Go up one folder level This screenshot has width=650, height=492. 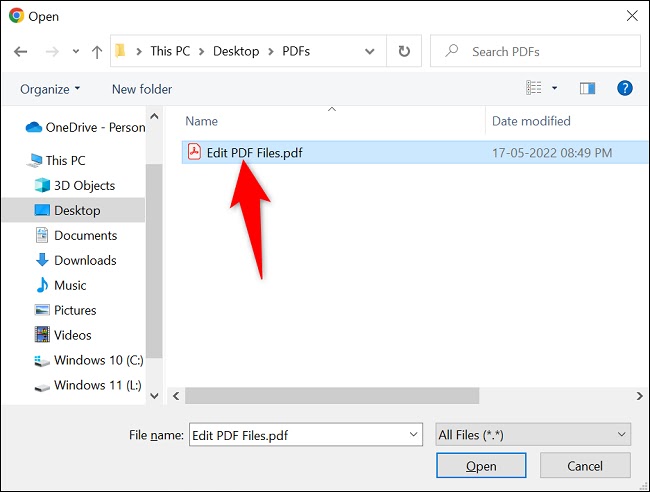[97, 52]
